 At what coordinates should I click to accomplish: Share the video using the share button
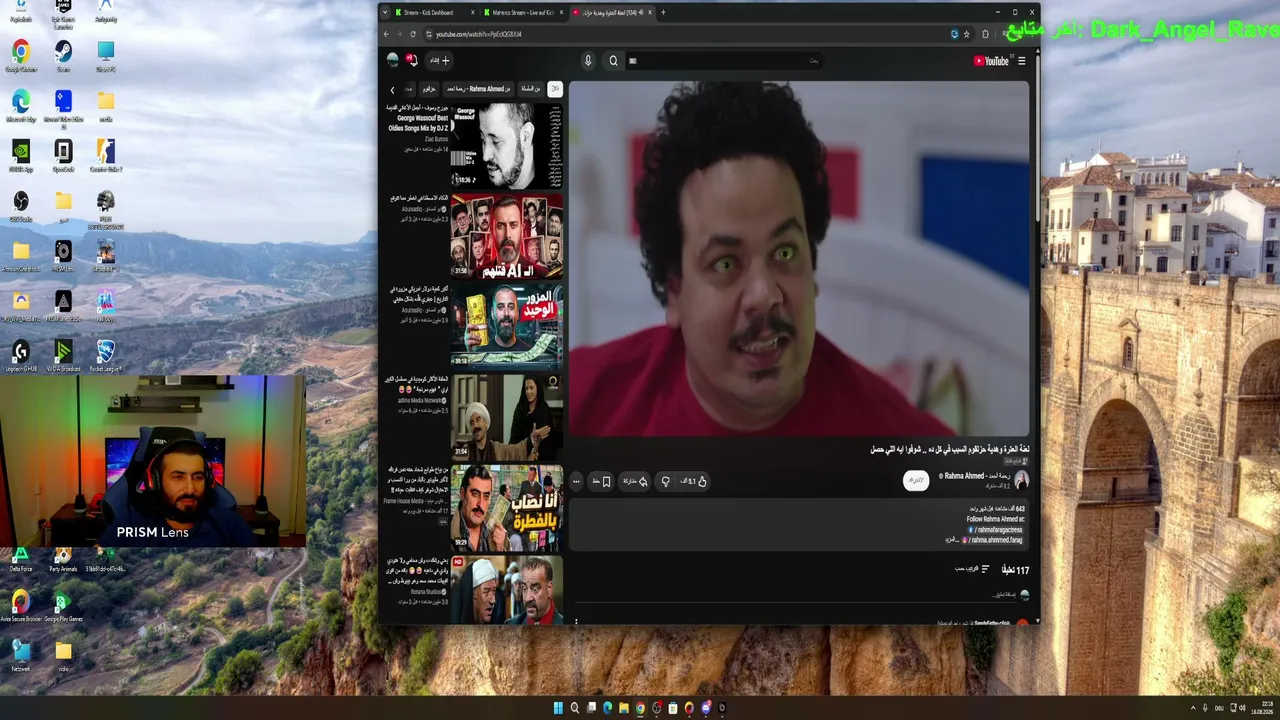[x=636, y=482]
